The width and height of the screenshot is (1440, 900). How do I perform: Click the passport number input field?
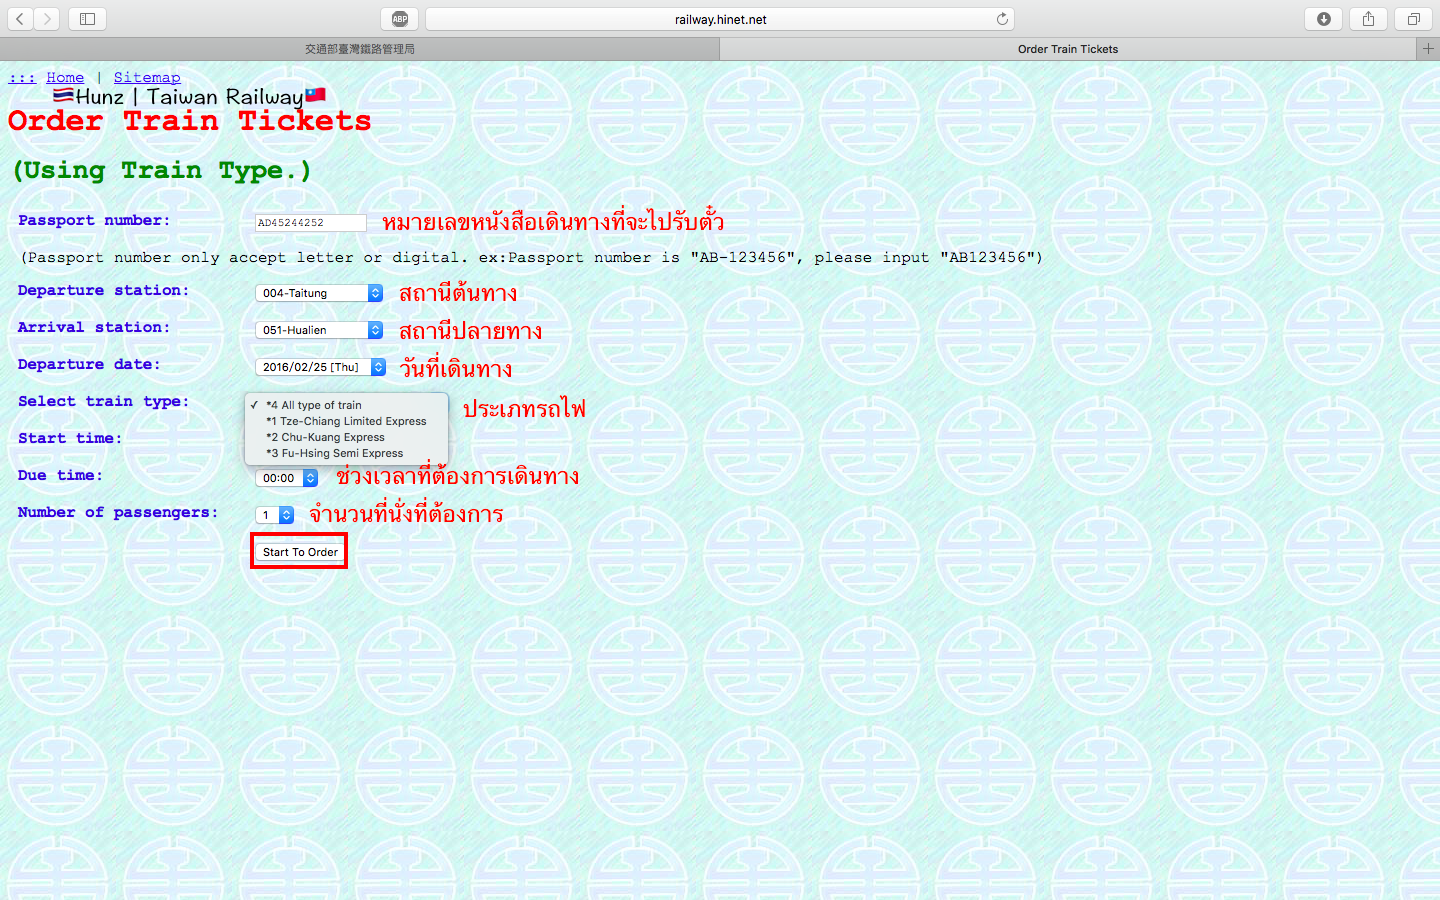point(310,222)
